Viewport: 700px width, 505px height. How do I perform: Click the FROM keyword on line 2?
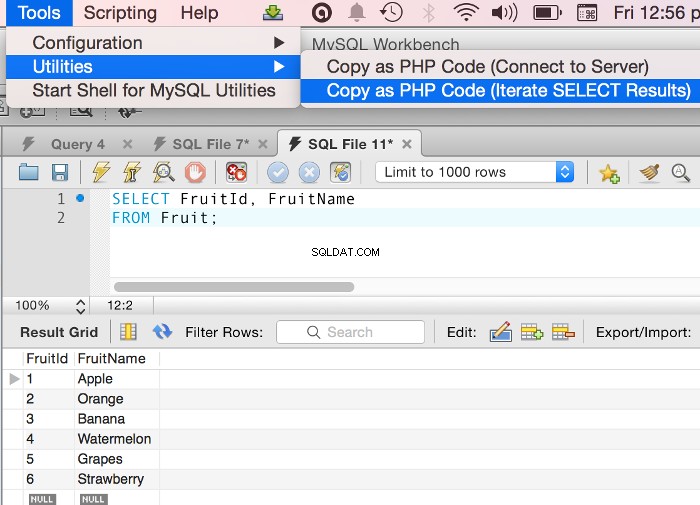point(131,218)
